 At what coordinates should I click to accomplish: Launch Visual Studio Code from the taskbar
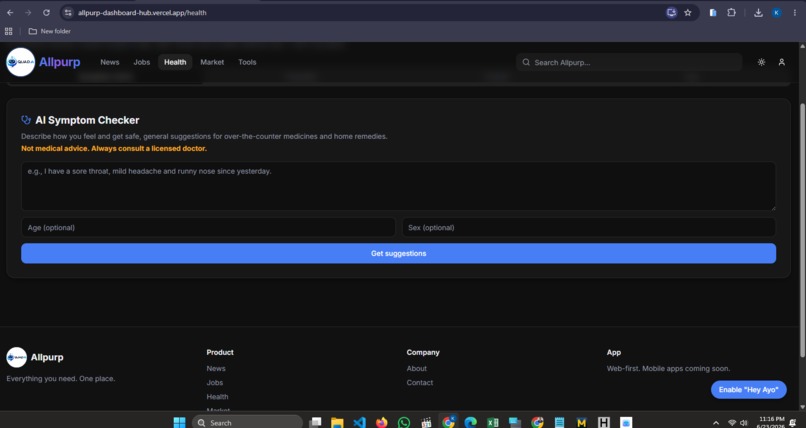(359, 422)
